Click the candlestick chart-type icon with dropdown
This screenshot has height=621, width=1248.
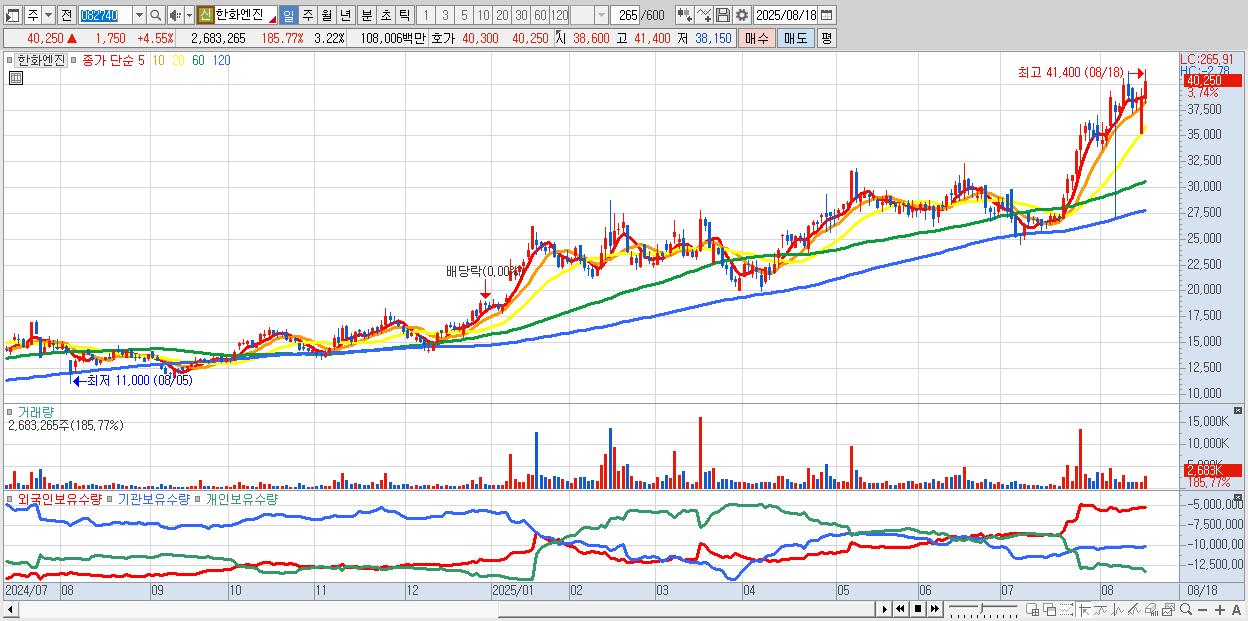pos(685,15)
